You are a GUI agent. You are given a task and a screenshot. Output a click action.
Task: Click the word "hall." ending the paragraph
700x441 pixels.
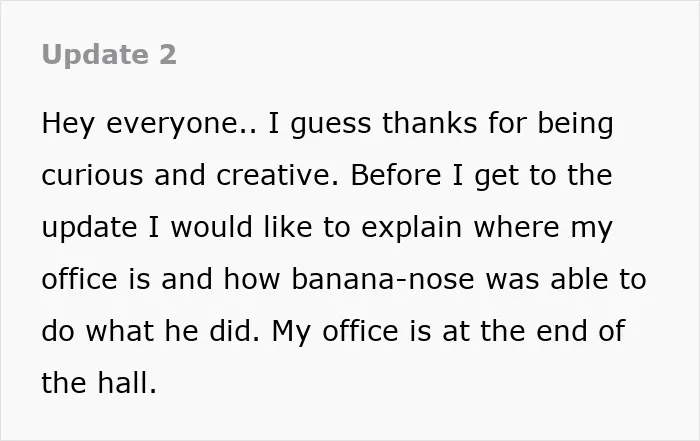(x=127, y=383)
